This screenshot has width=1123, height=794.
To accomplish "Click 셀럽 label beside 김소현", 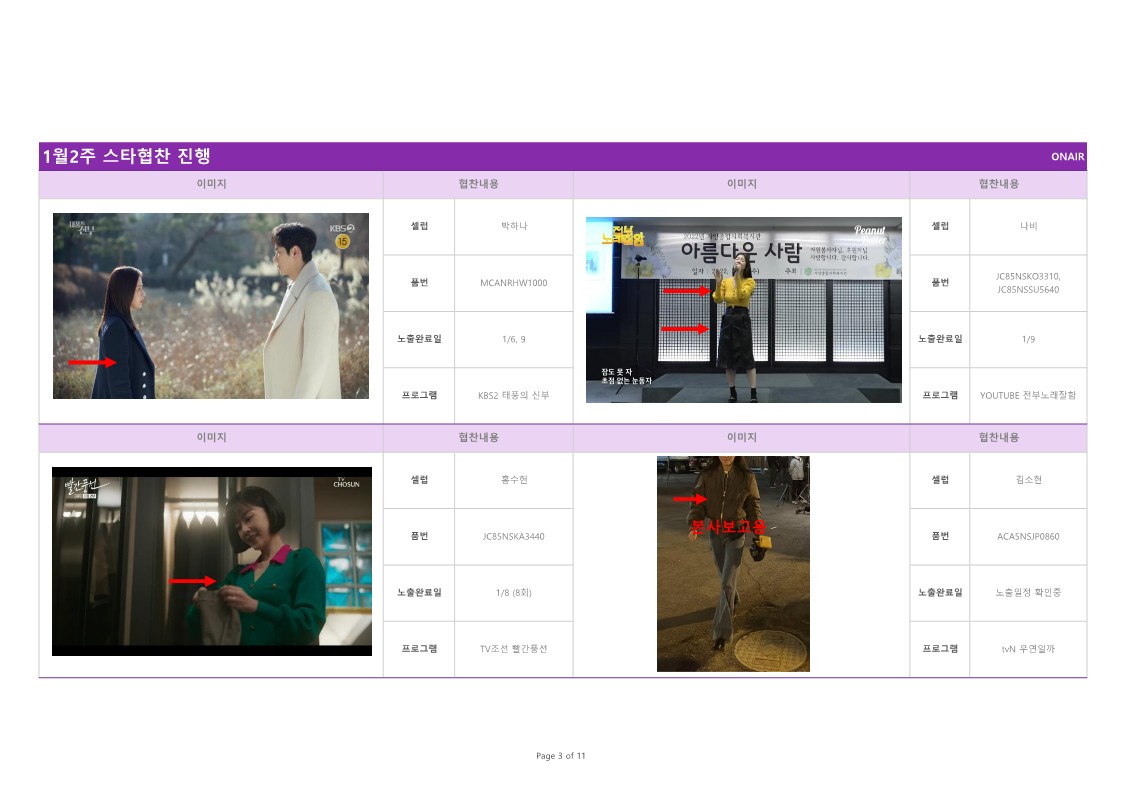I will pyautogui.click(x=940, y=480).
